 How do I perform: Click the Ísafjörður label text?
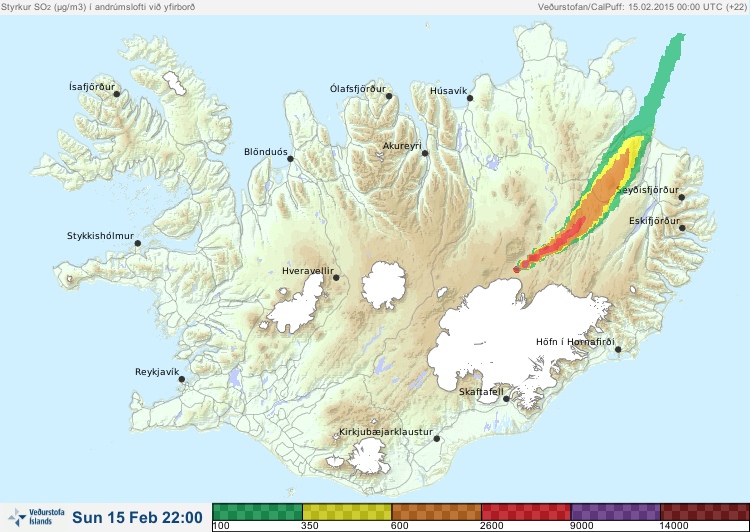click(92, 87)
